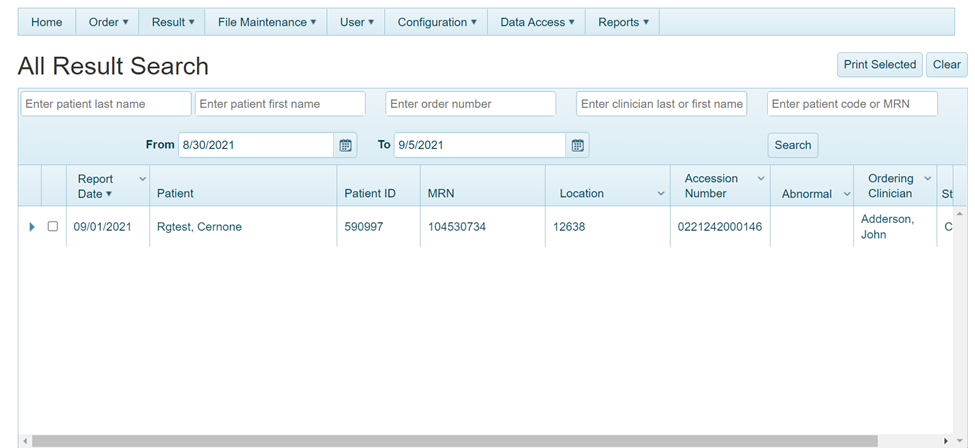The height and width of the screenshot is (448, 975).
Task: Open the File Maintenance menu
Action: (x=266, y=22)
